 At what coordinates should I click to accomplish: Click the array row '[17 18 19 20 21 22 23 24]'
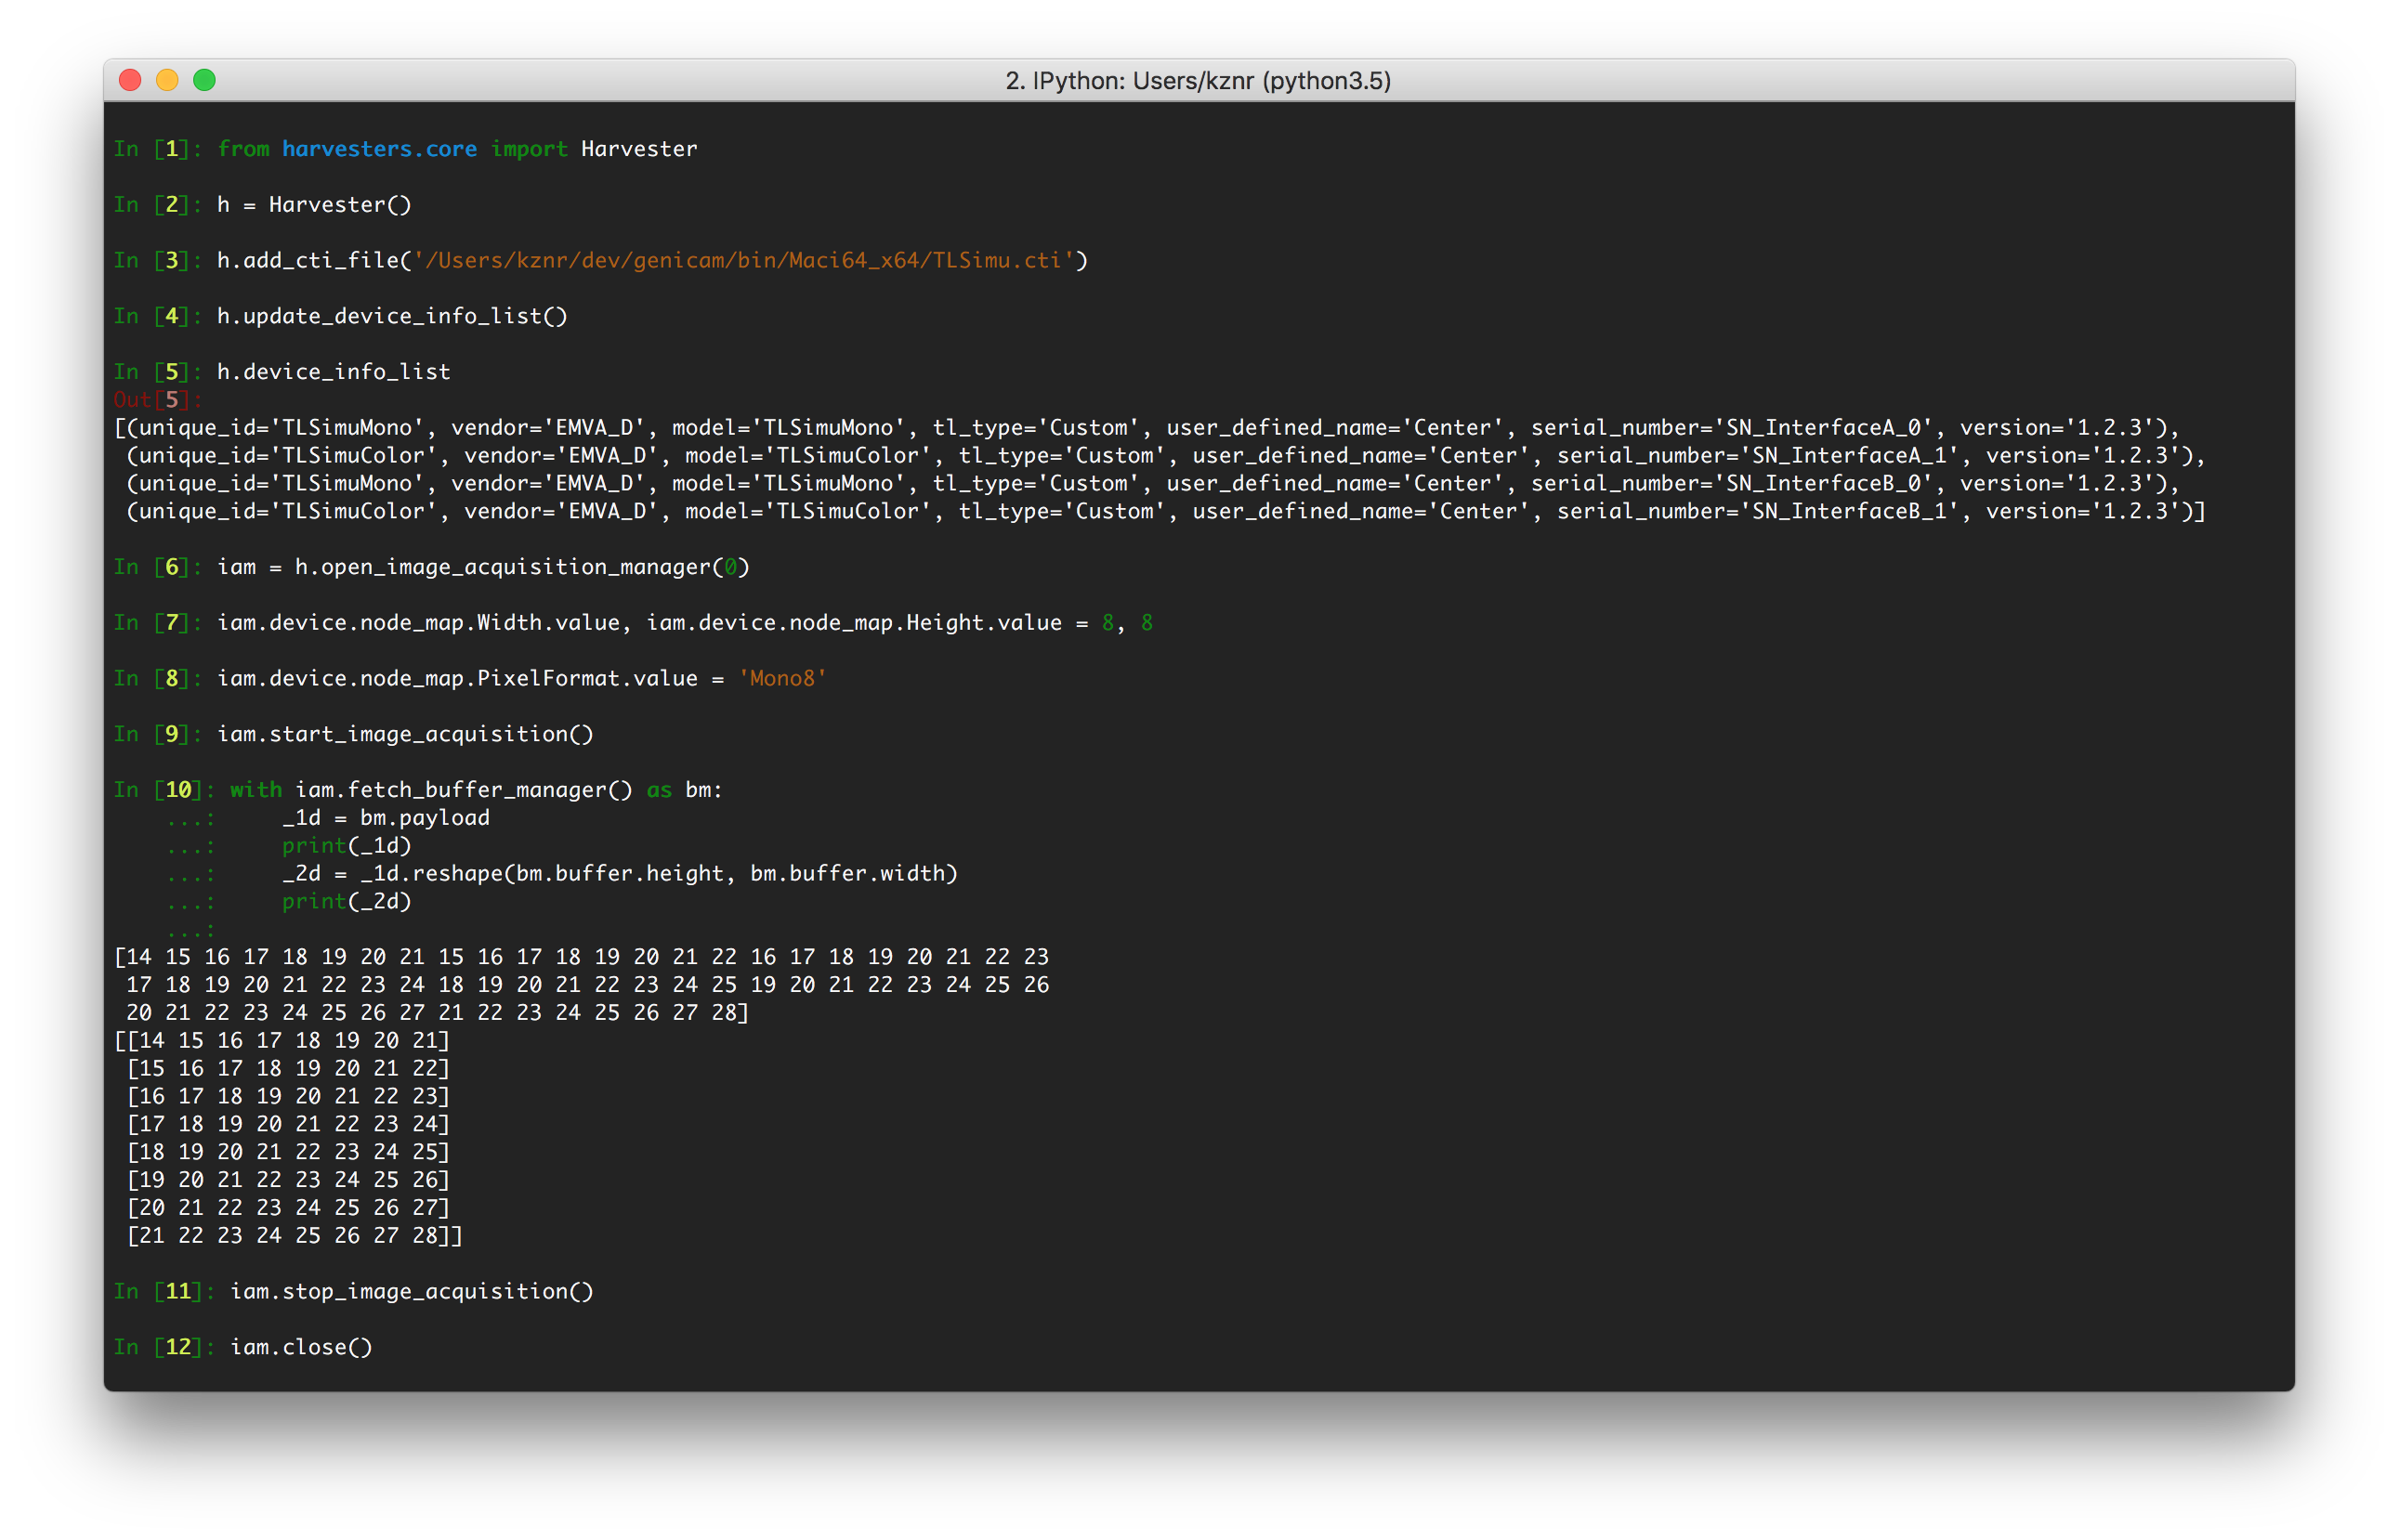pos(288,1125)
